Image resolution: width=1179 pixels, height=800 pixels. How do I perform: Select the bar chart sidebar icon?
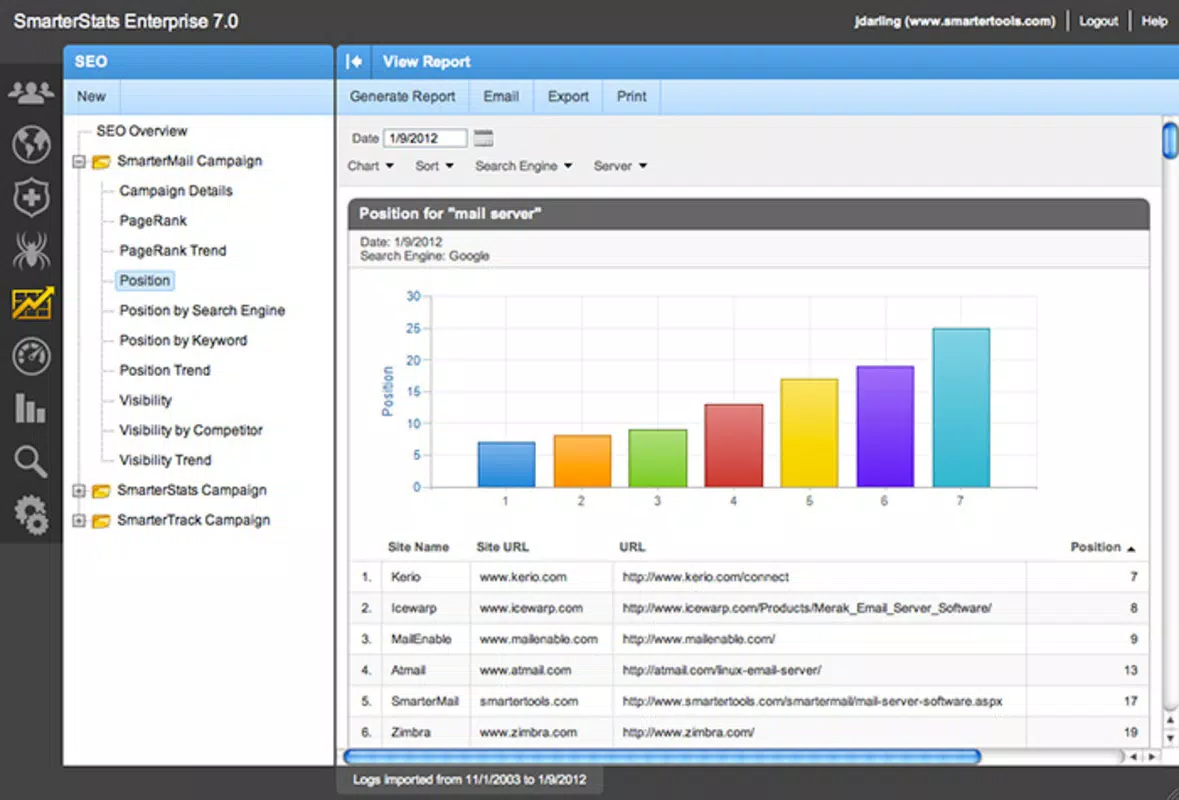coord(31,408)
